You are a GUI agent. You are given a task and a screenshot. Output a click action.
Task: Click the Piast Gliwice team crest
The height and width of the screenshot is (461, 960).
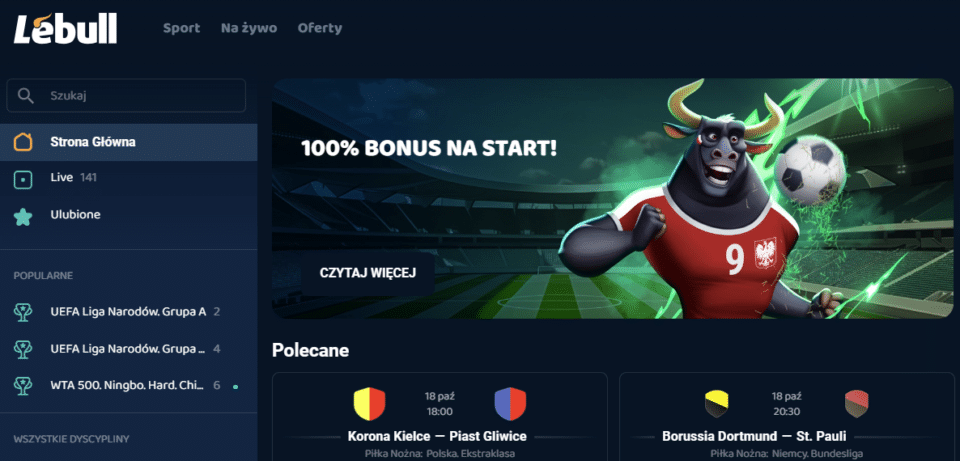click(510, 404)
